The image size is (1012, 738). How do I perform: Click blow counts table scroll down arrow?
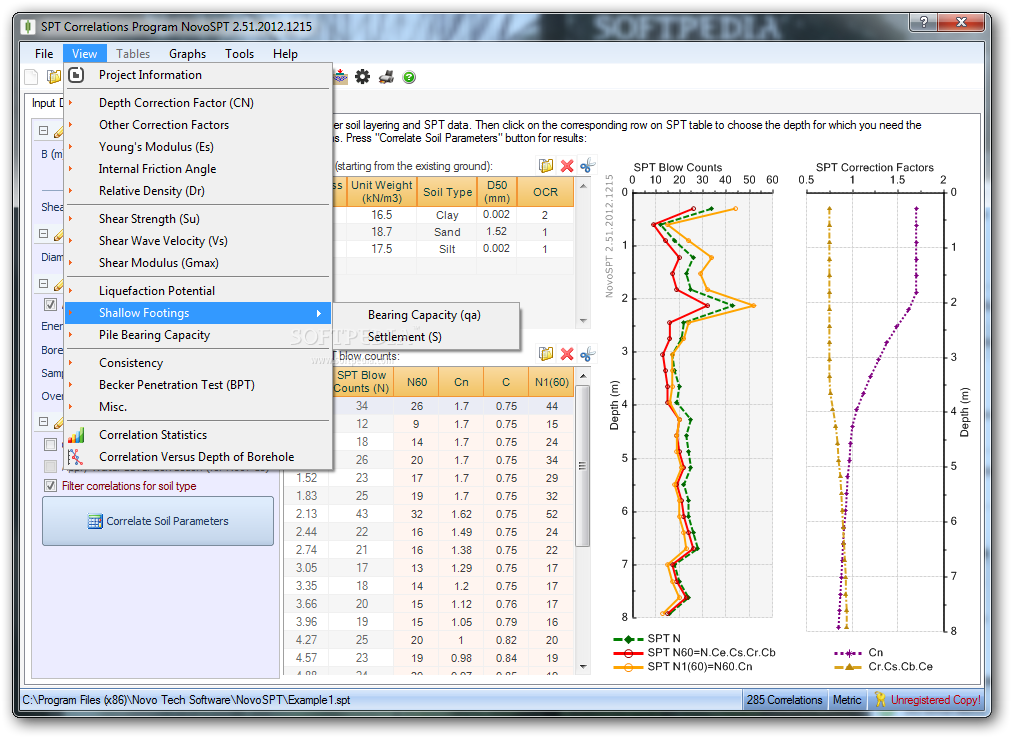583,666
